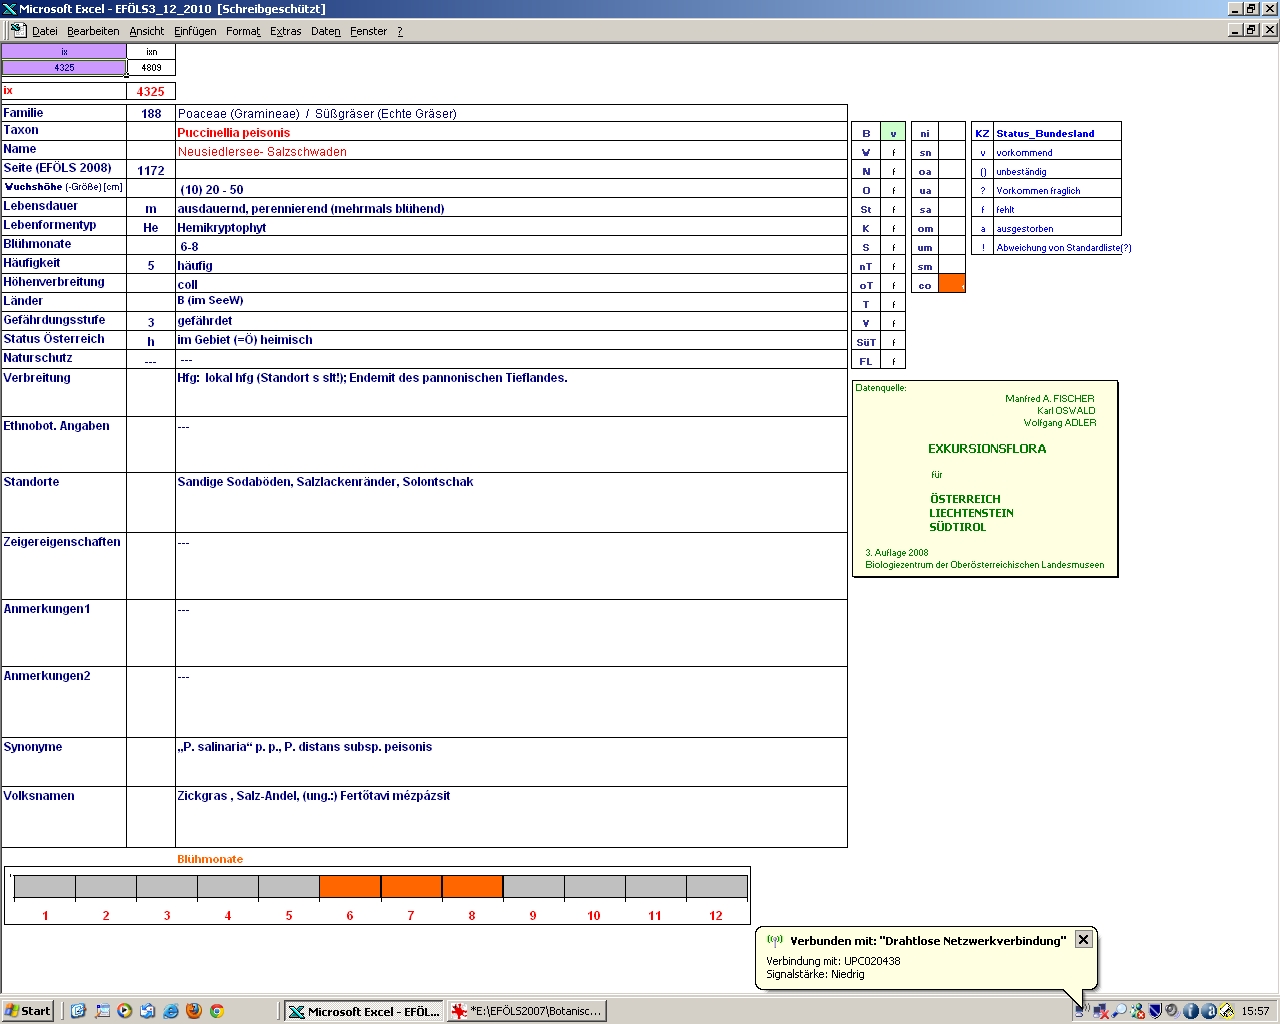This screenshot has height=1024, width=1280.
Task: Click the name Neusiedlersee- Salzschwaden
Action: click(262, 152)
